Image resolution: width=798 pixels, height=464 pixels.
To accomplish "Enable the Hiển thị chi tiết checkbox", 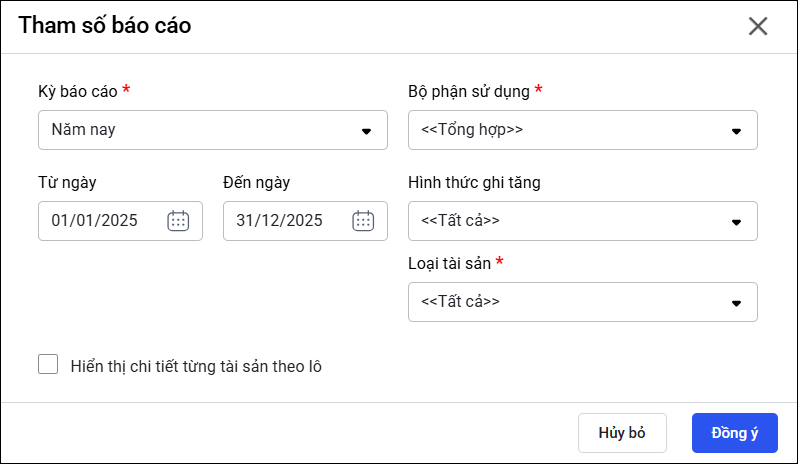I will [x=48, y=364].
